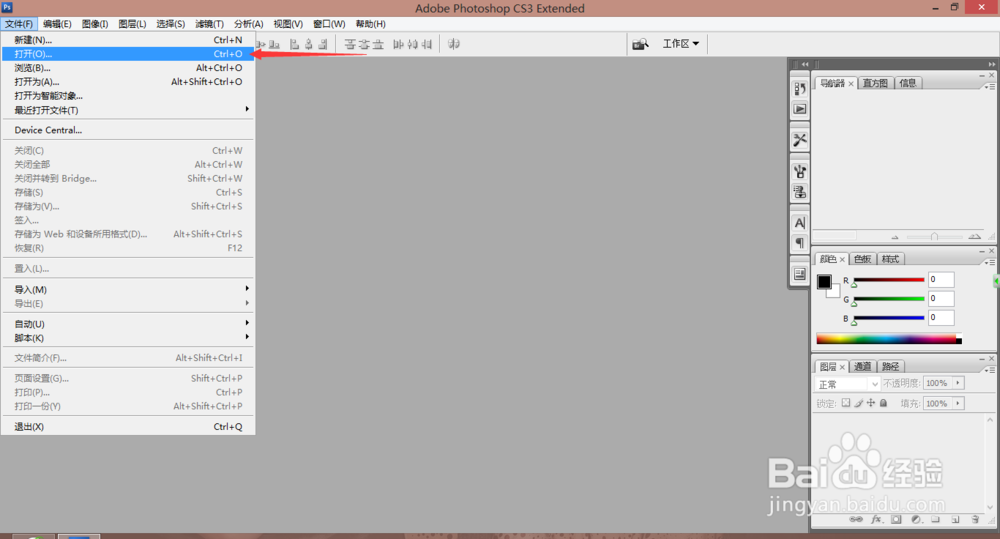Viewport: 1000px width, 539px height.
Task: Toggle Lock image pixels brush icon
Action: coord(858,403)
